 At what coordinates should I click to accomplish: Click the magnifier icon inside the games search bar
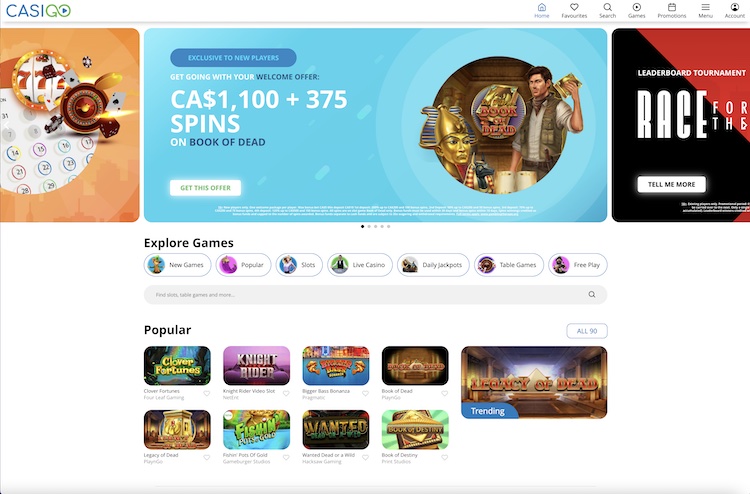pyautogui.click(x=592, y=295)
